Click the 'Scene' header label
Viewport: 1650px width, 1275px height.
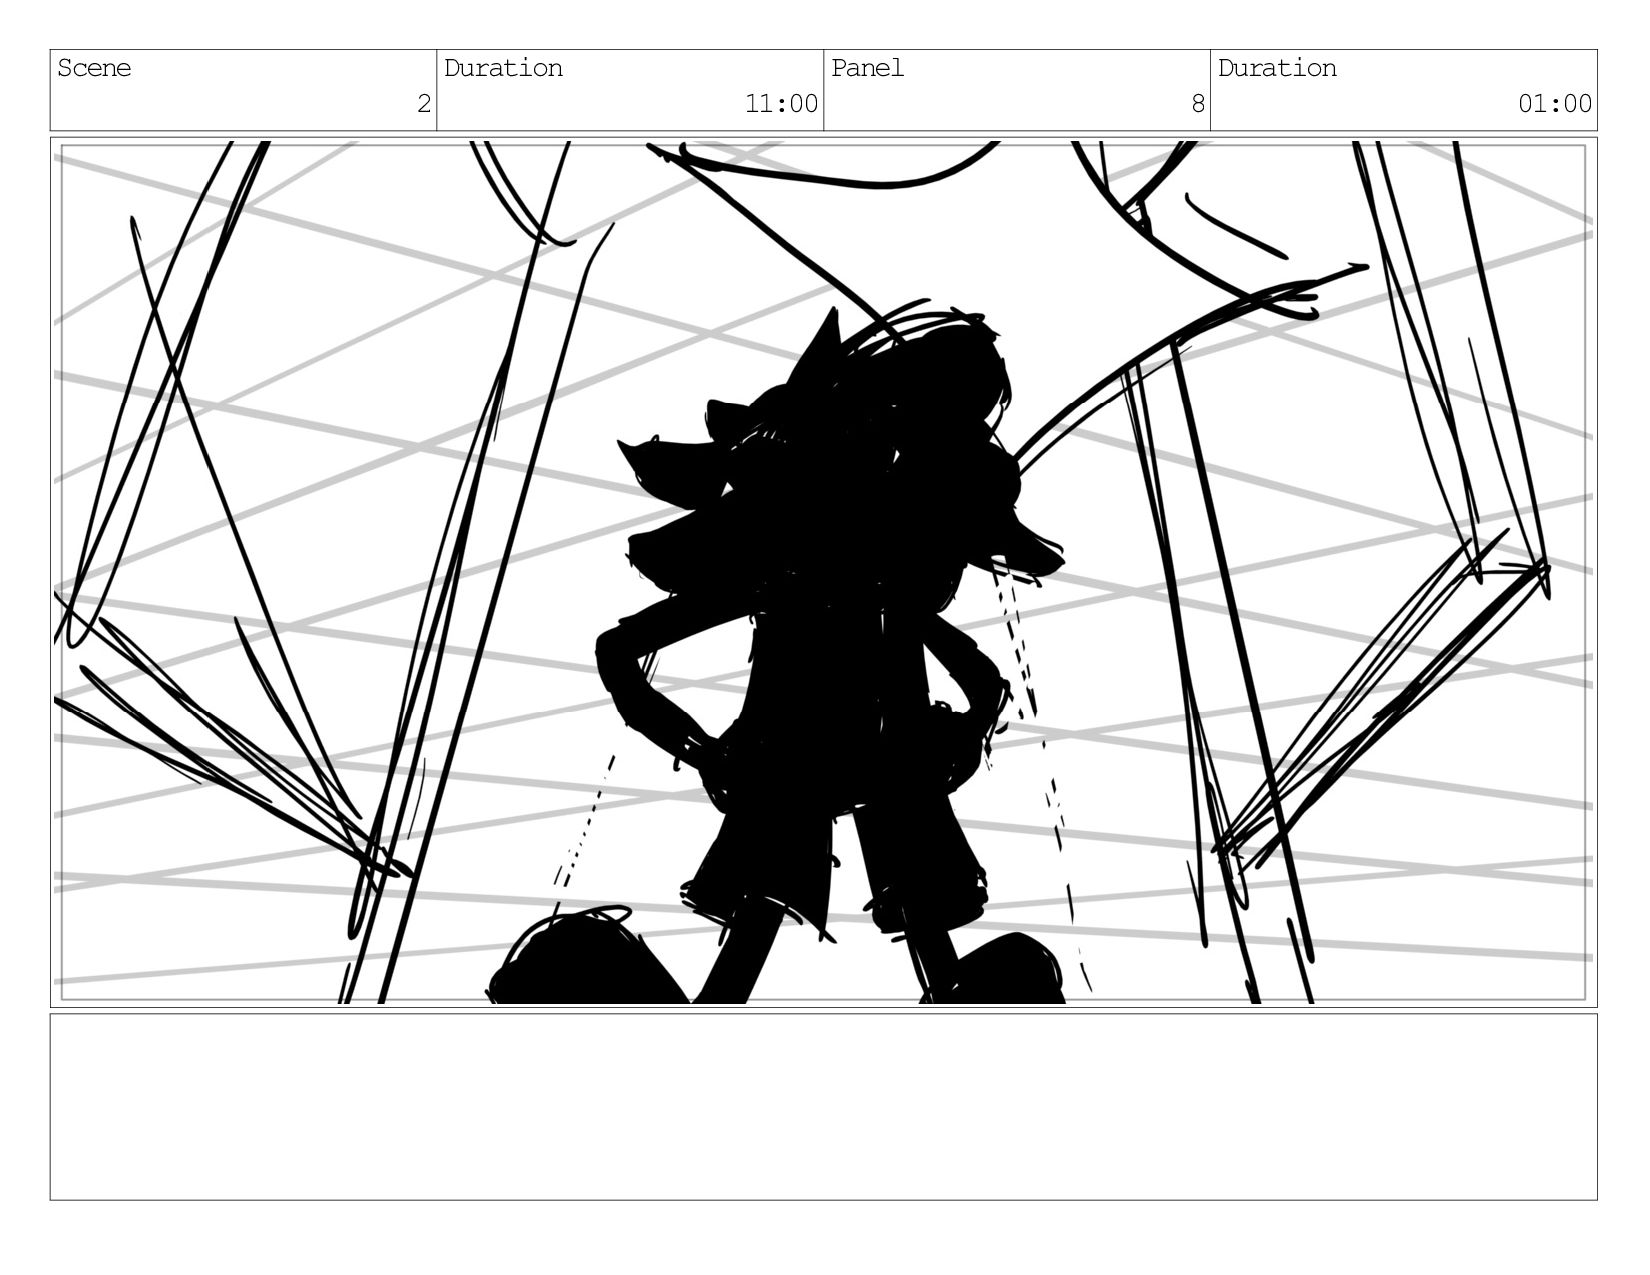point(94,68)
